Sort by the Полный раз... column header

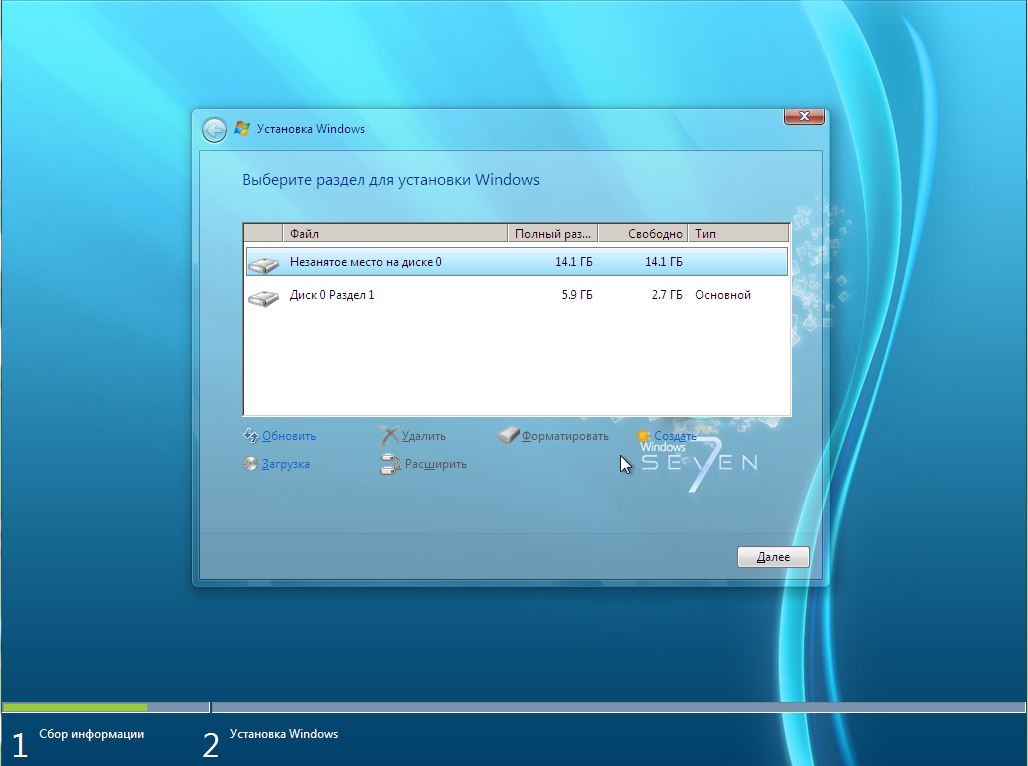pyautogui.click(x=553, y=233)
